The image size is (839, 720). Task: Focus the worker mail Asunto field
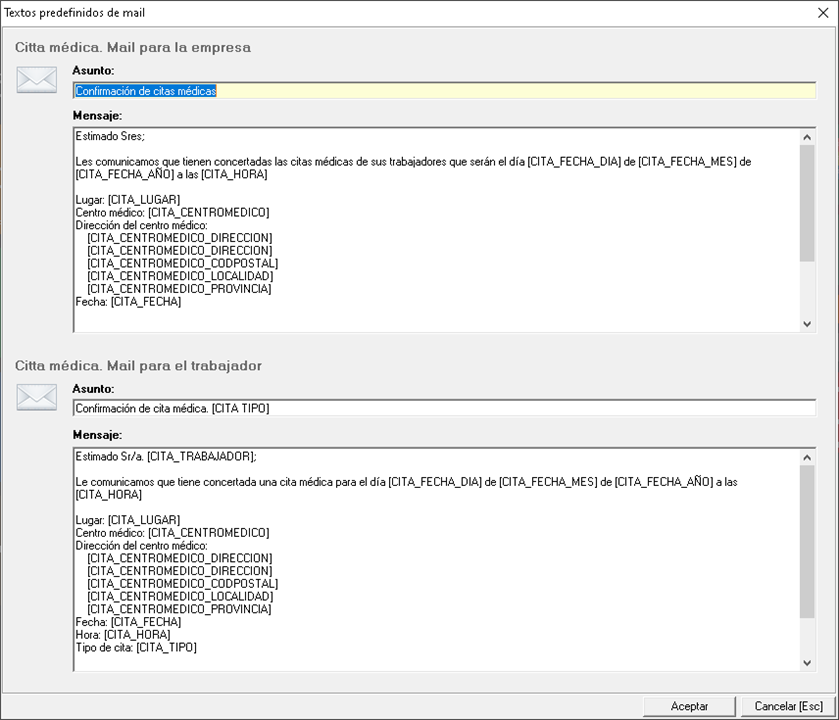click(x=444, y=408)
